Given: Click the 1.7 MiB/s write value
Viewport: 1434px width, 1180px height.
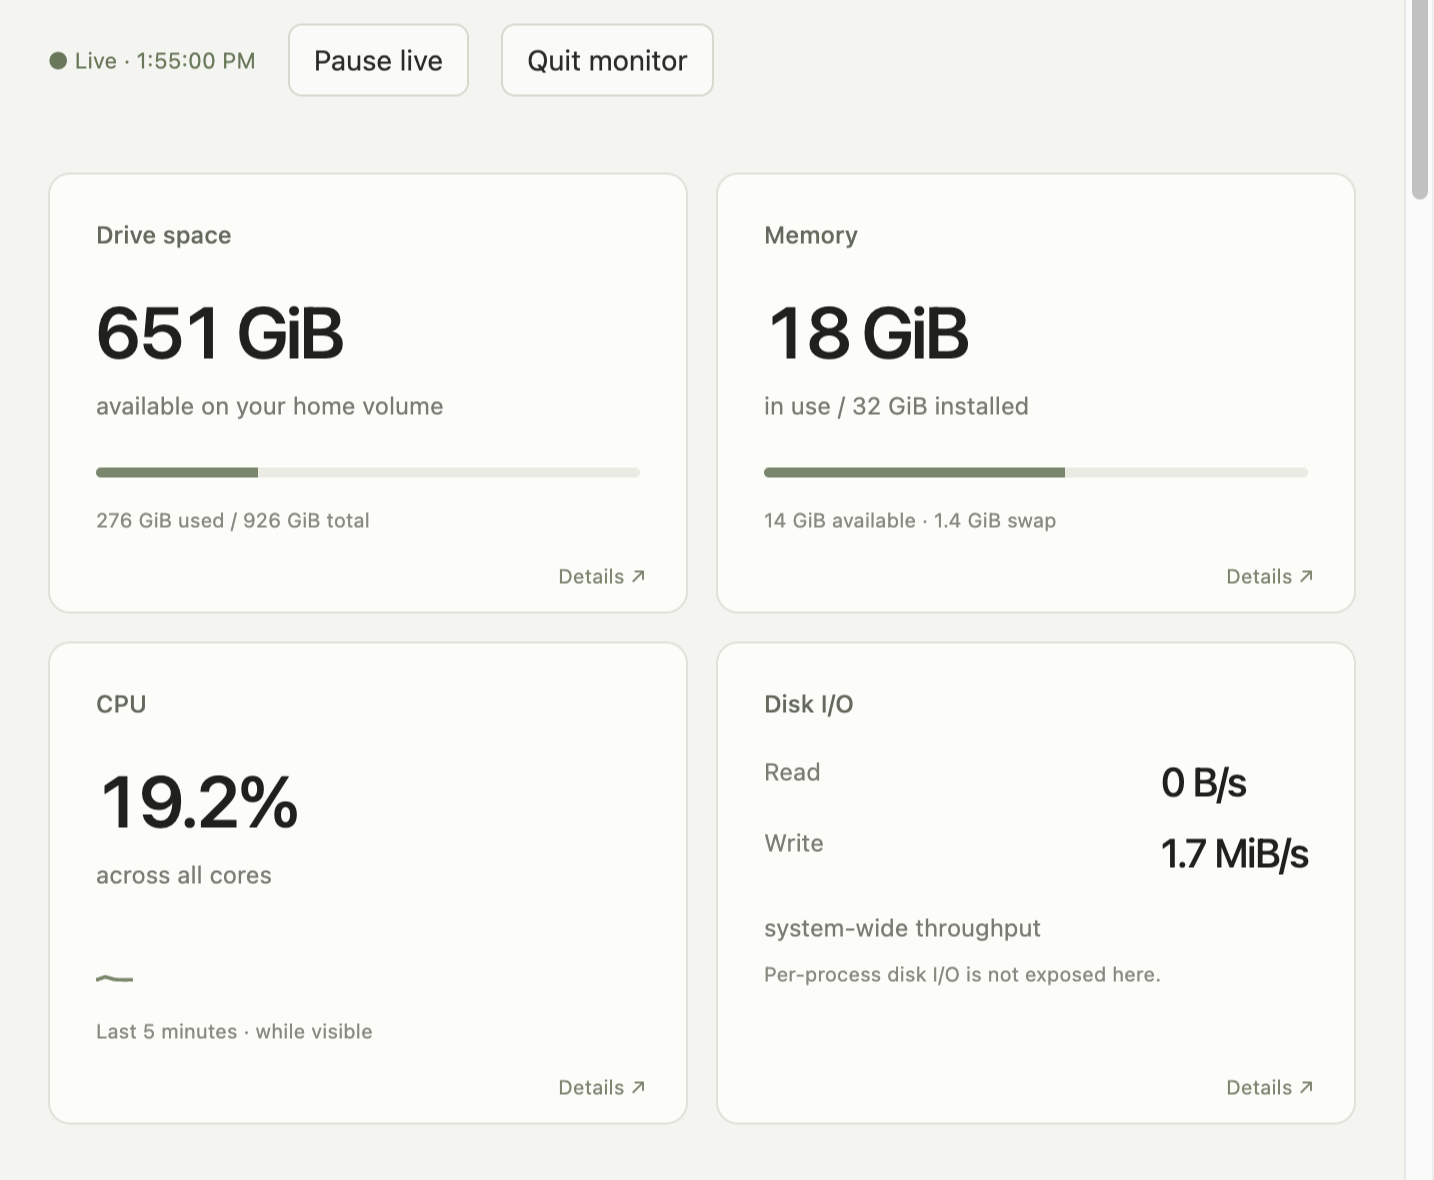Looking at the screenshot, I should click(1234, 853).
